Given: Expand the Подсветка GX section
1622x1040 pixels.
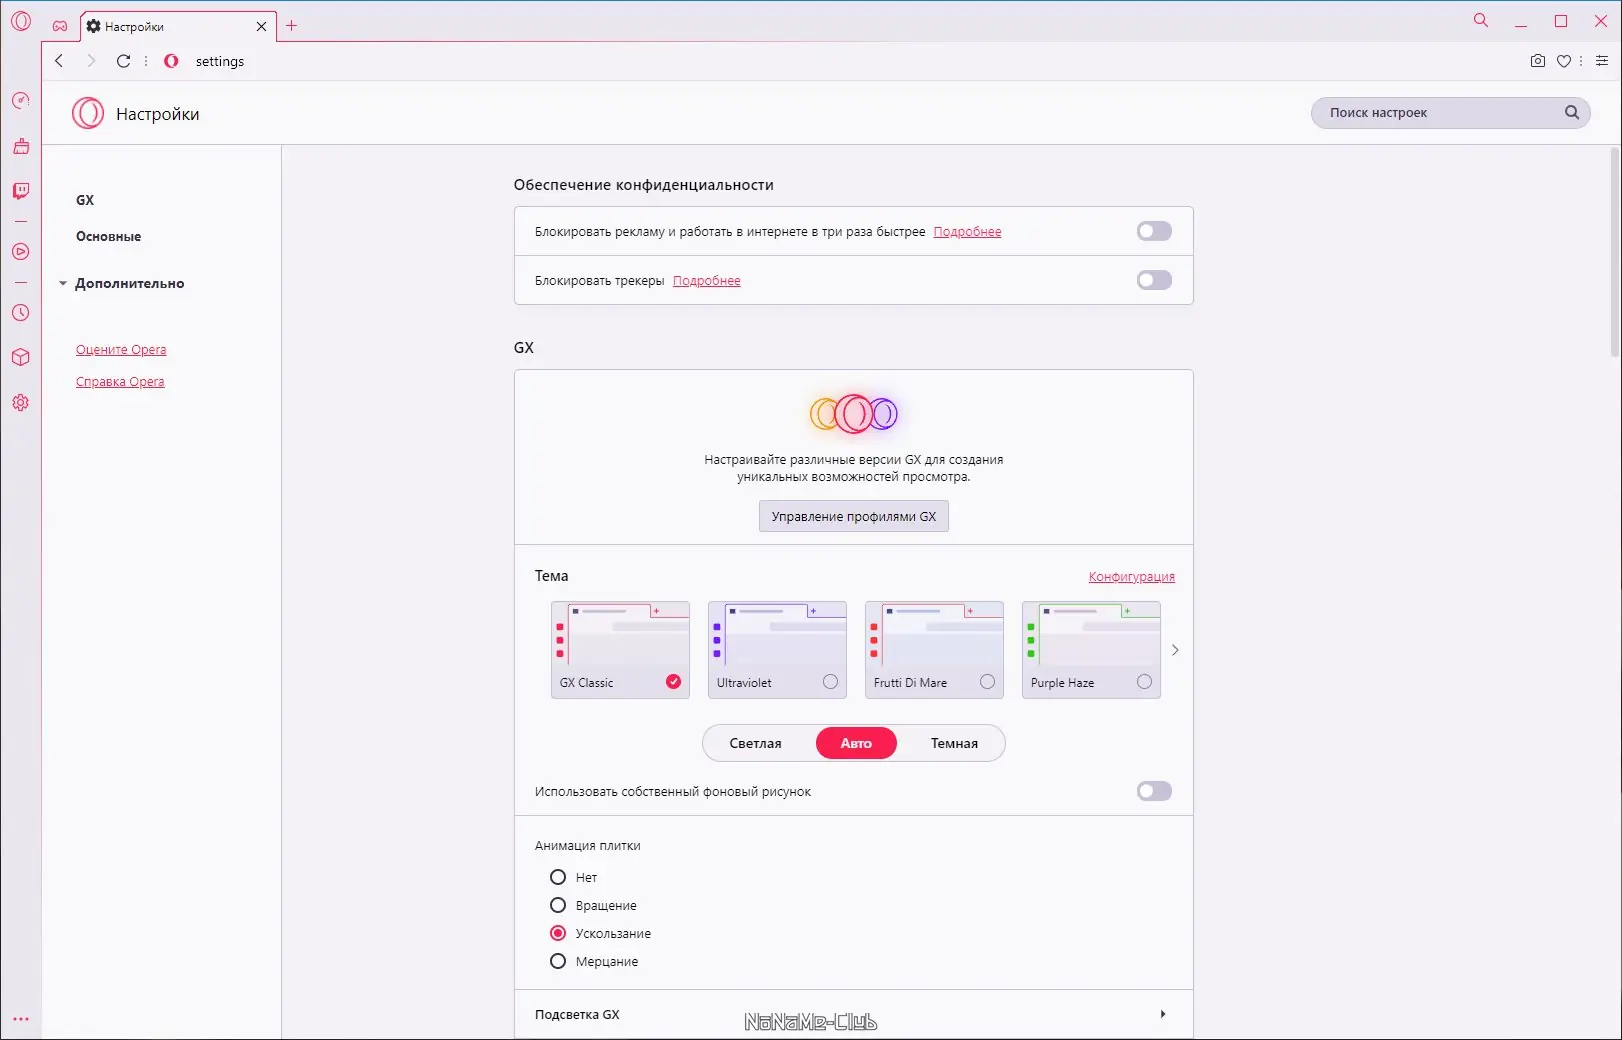Looking at the screenshot, I should point(1162,1014).
